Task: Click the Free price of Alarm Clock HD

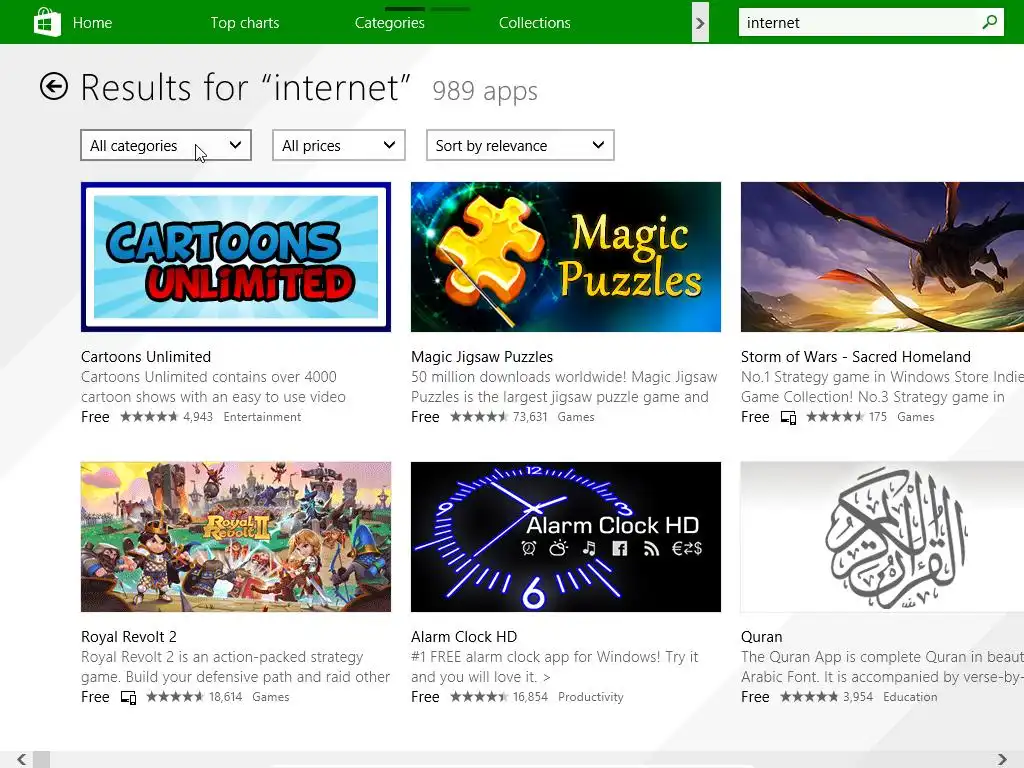Action: tap(425, 697)
